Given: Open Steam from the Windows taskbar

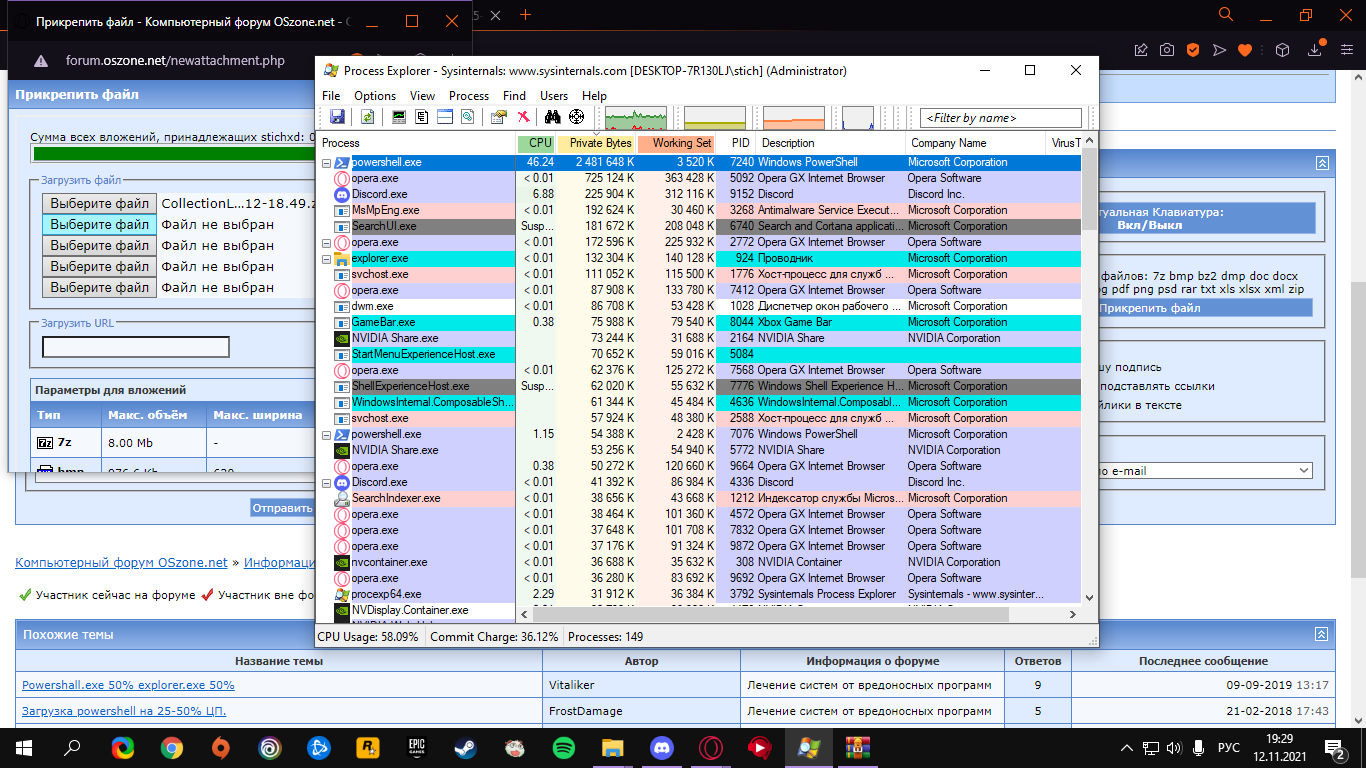Looking at the screenshot, I should click(x=466, y=747).
